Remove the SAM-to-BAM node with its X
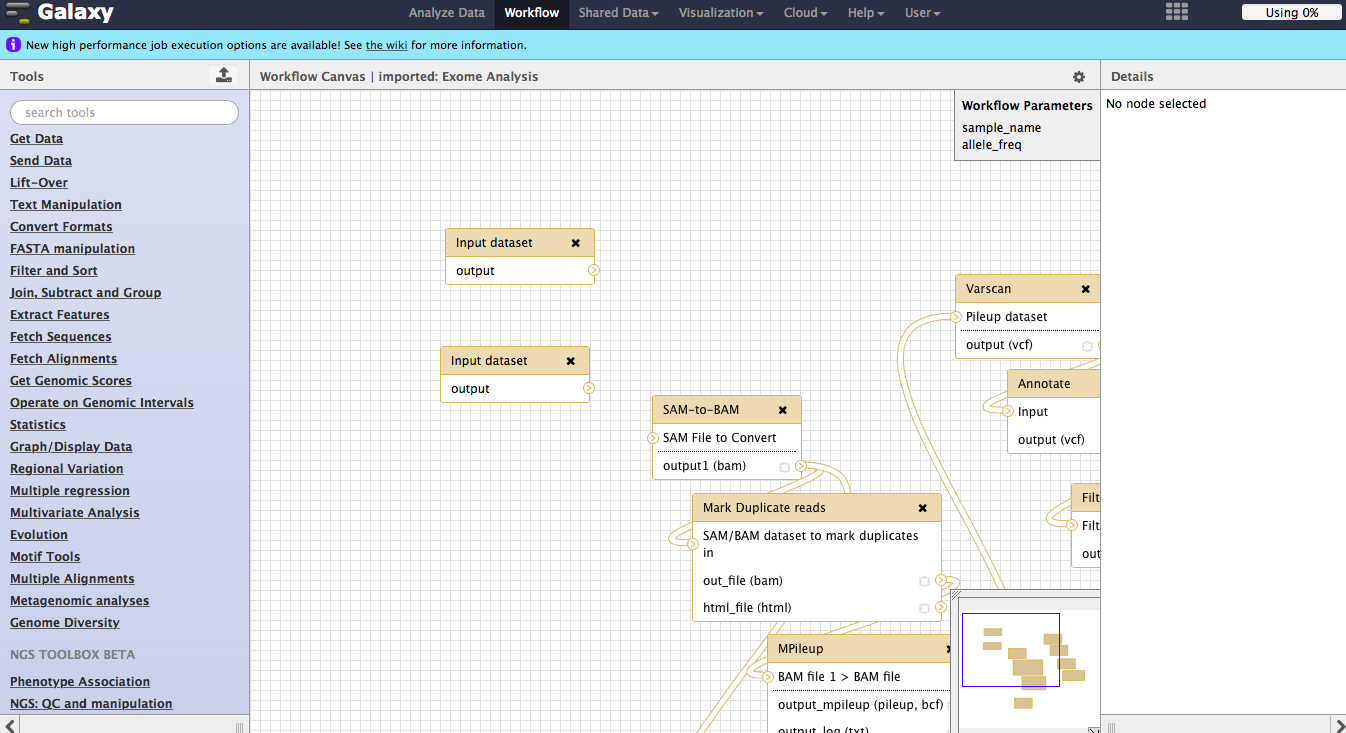This screenshot has height=733, width=1346. pos(783,410)
